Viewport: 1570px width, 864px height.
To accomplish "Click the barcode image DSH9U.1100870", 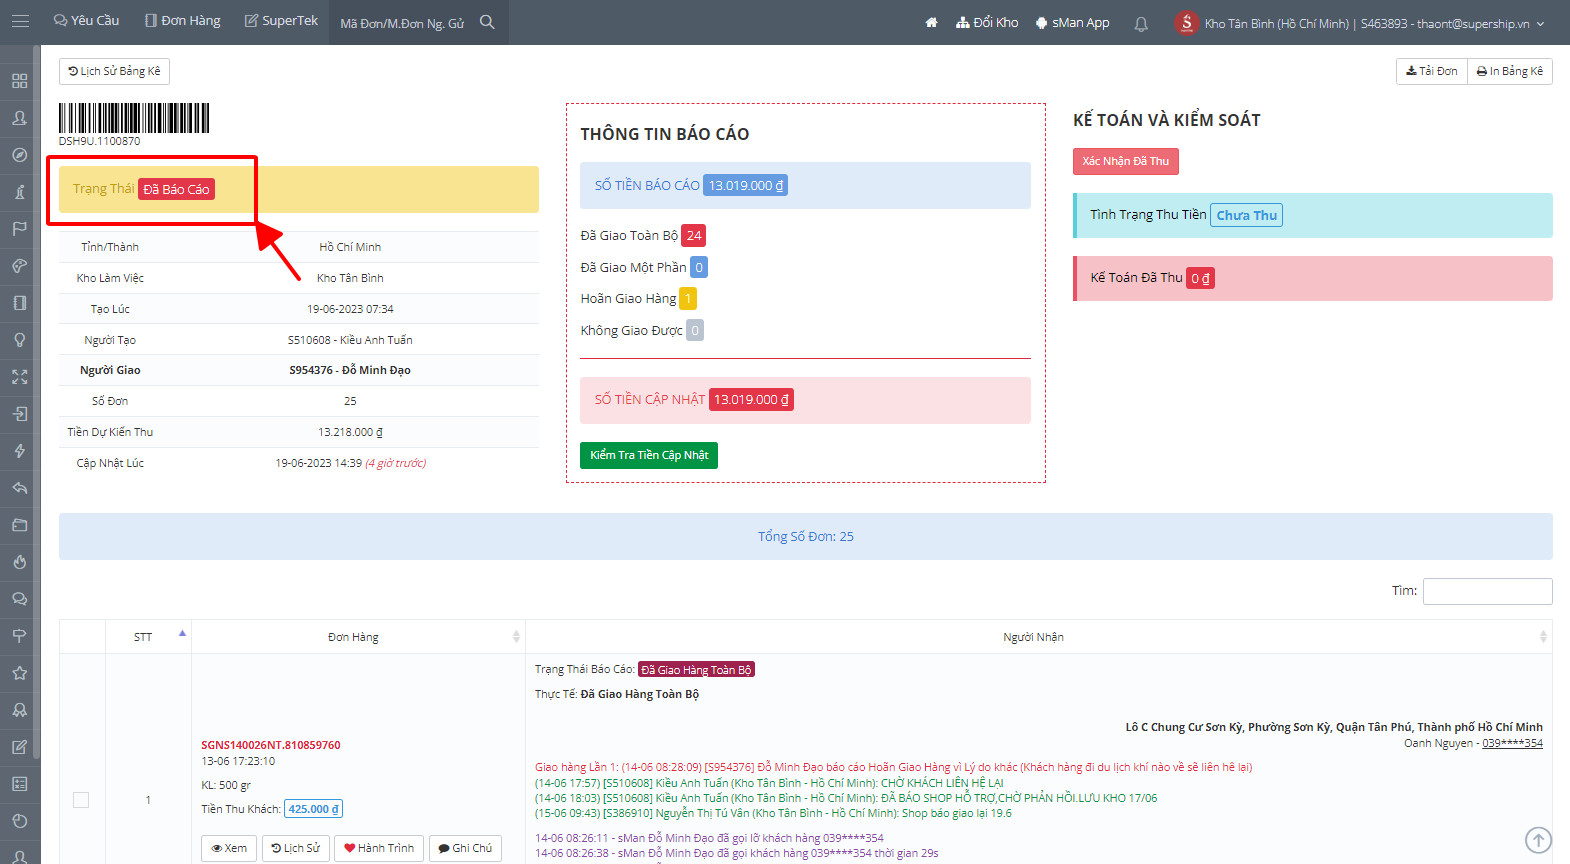I will pyautogui.click(x=134, y=118).
